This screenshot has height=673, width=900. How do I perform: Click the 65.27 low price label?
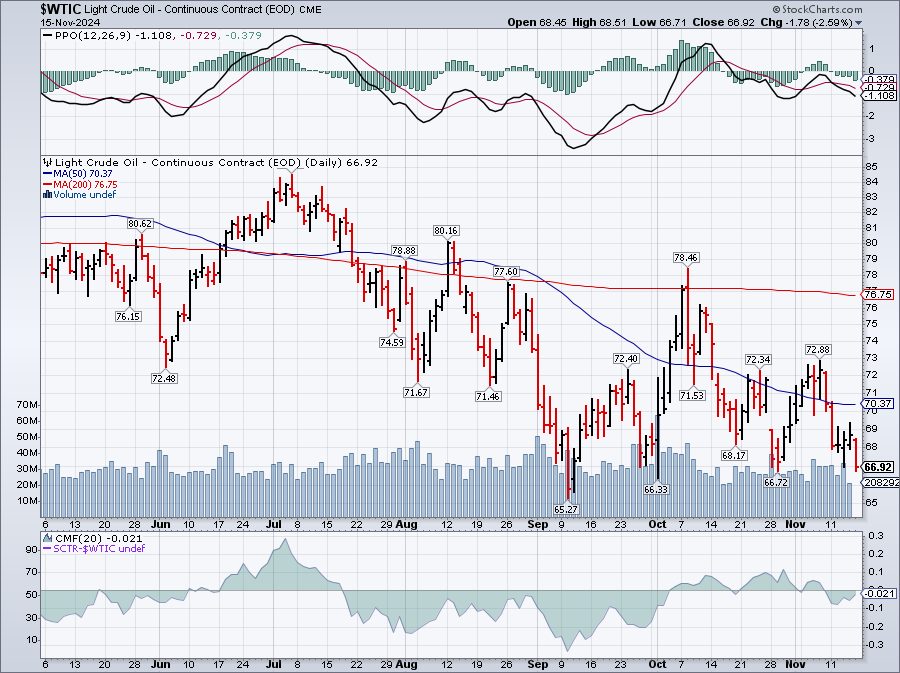click(x=568, y=509)
